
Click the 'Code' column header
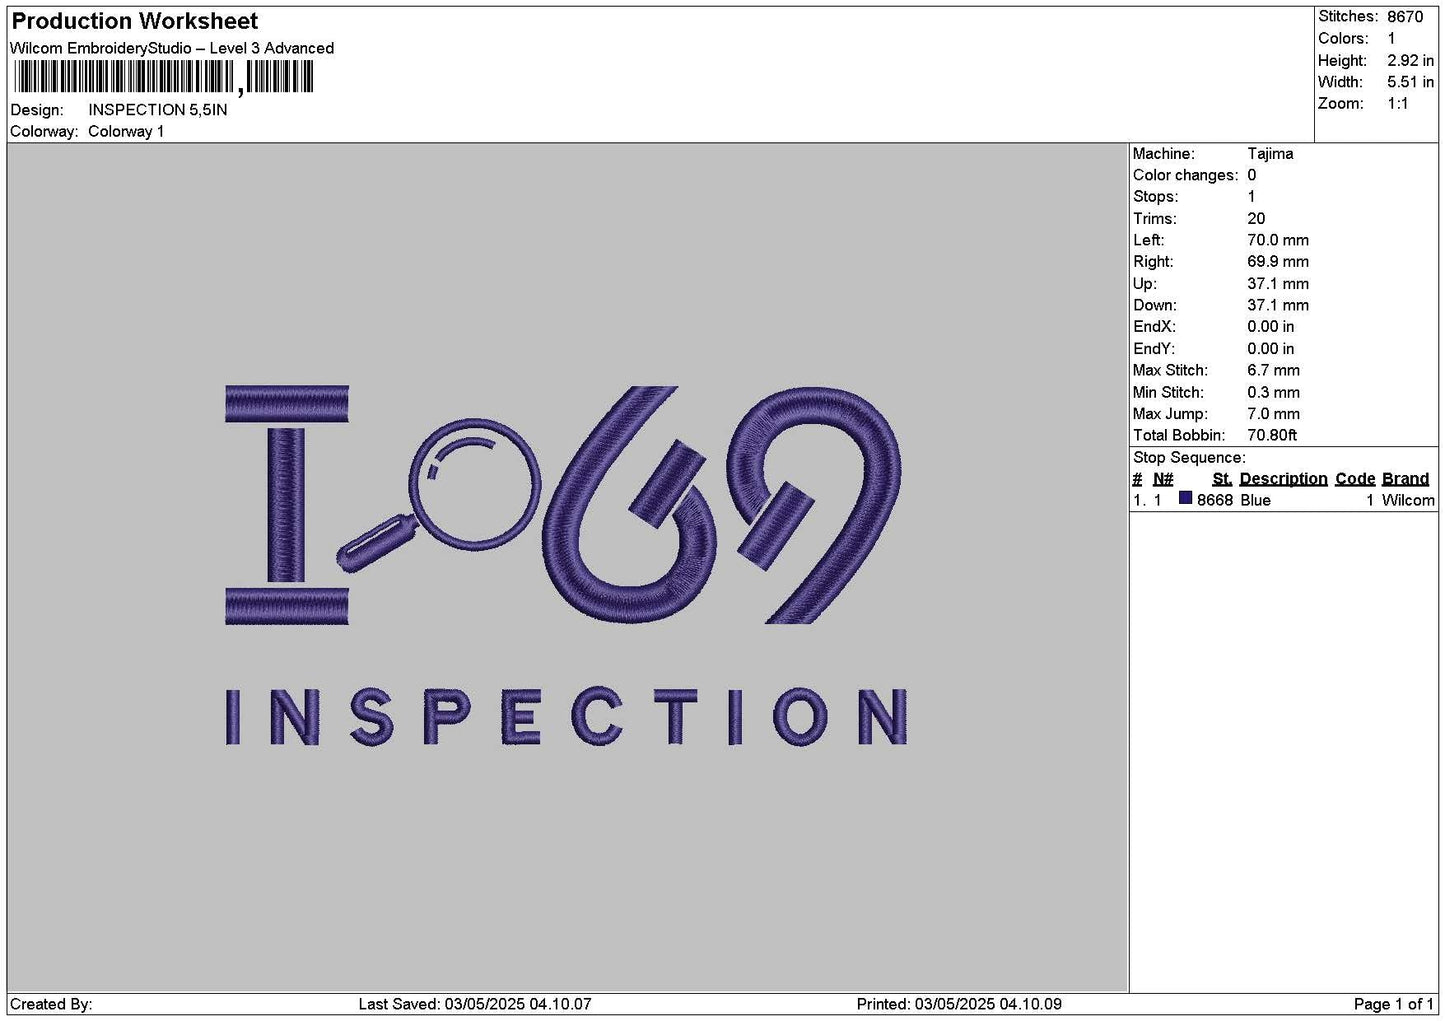tap(1355, 479)
